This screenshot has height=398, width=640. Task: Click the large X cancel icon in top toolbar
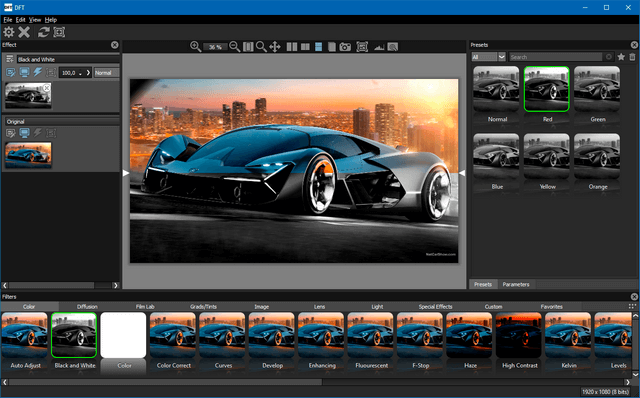click(24, 32)
